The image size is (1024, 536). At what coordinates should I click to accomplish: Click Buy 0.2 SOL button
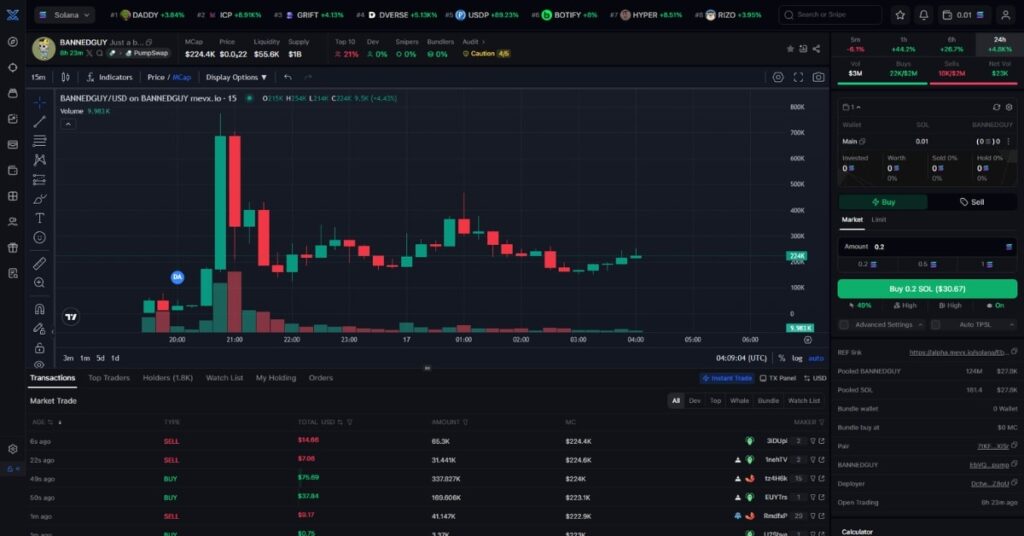pos(927,289)
